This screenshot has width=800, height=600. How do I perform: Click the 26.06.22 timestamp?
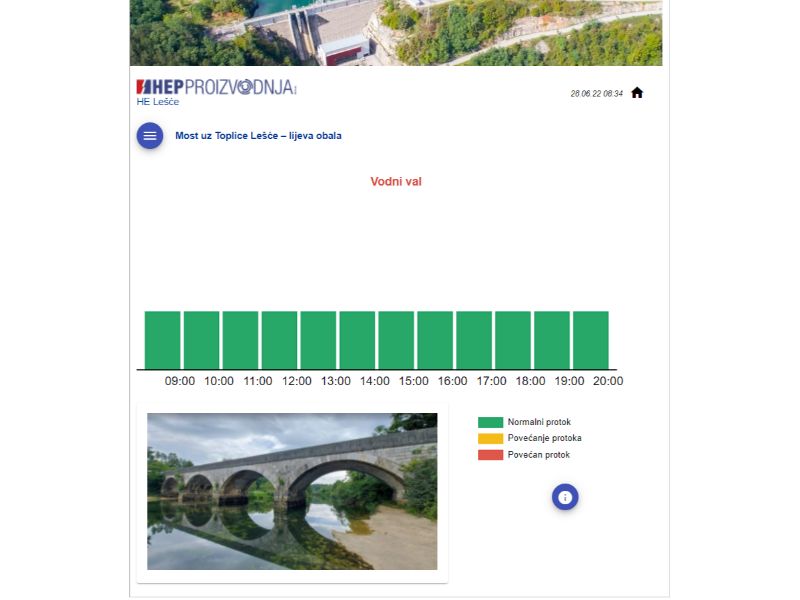[596, 93]
